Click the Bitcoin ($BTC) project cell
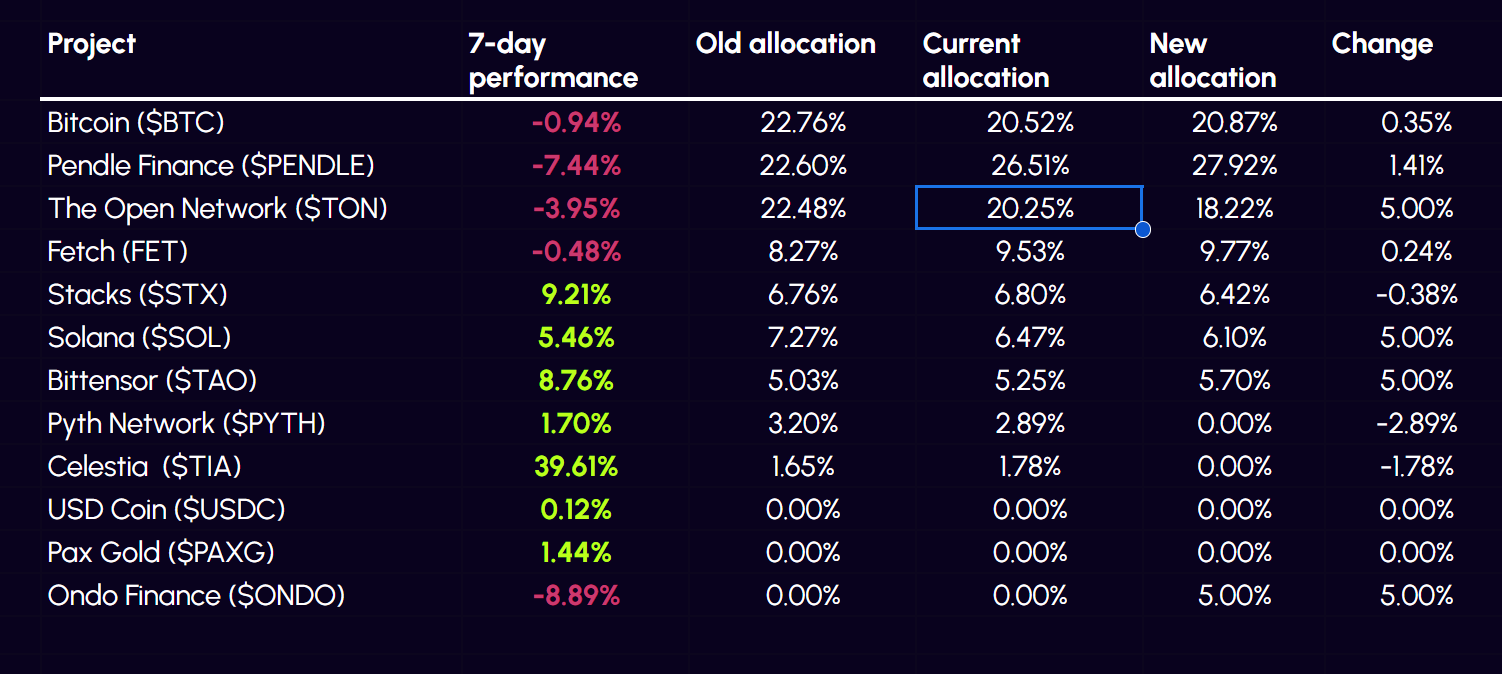Viewport: 1502px width, 674px height. pos(136,123)
